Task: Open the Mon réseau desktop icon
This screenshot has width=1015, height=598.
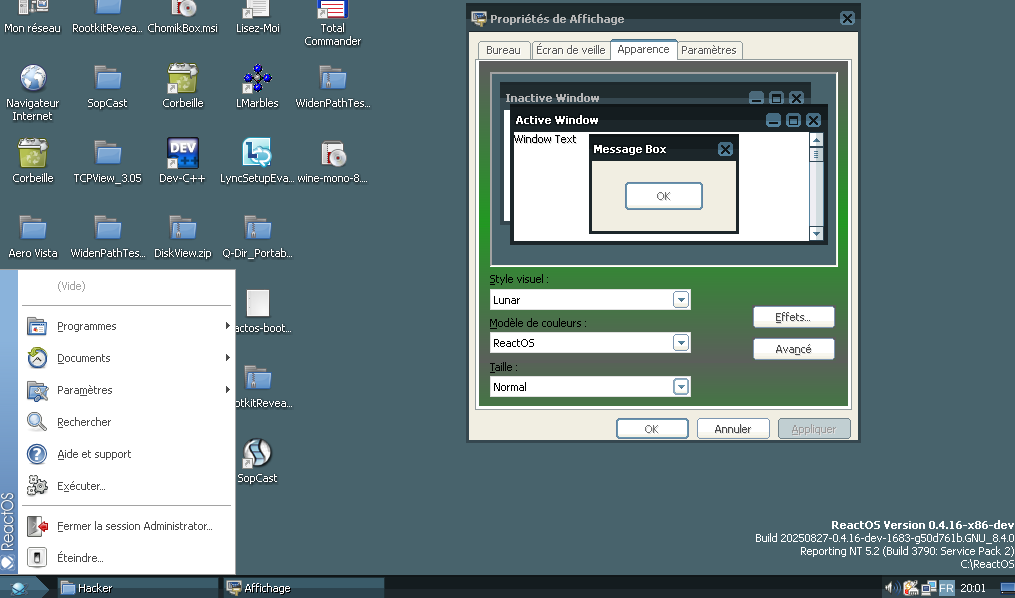Action: tap(32, 9)
